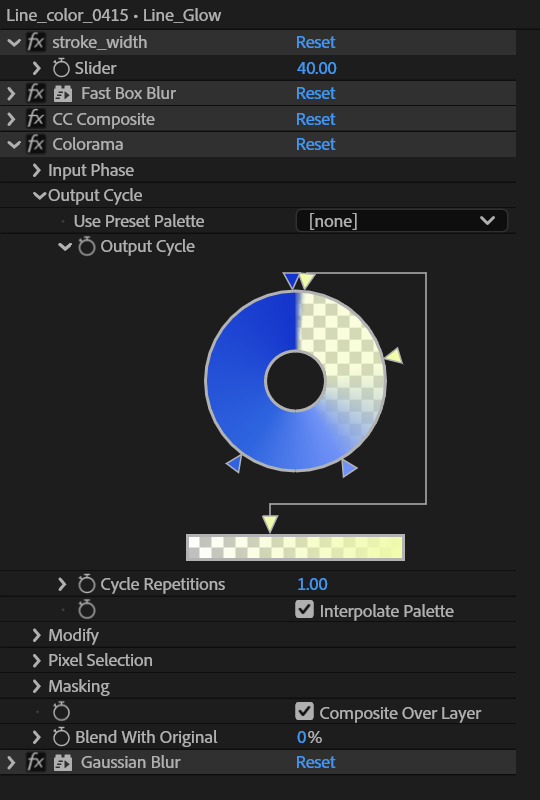Uncheck Composite Over Layer
The width and height of the screenshot is (540, 800).
[x=305, y=712]
